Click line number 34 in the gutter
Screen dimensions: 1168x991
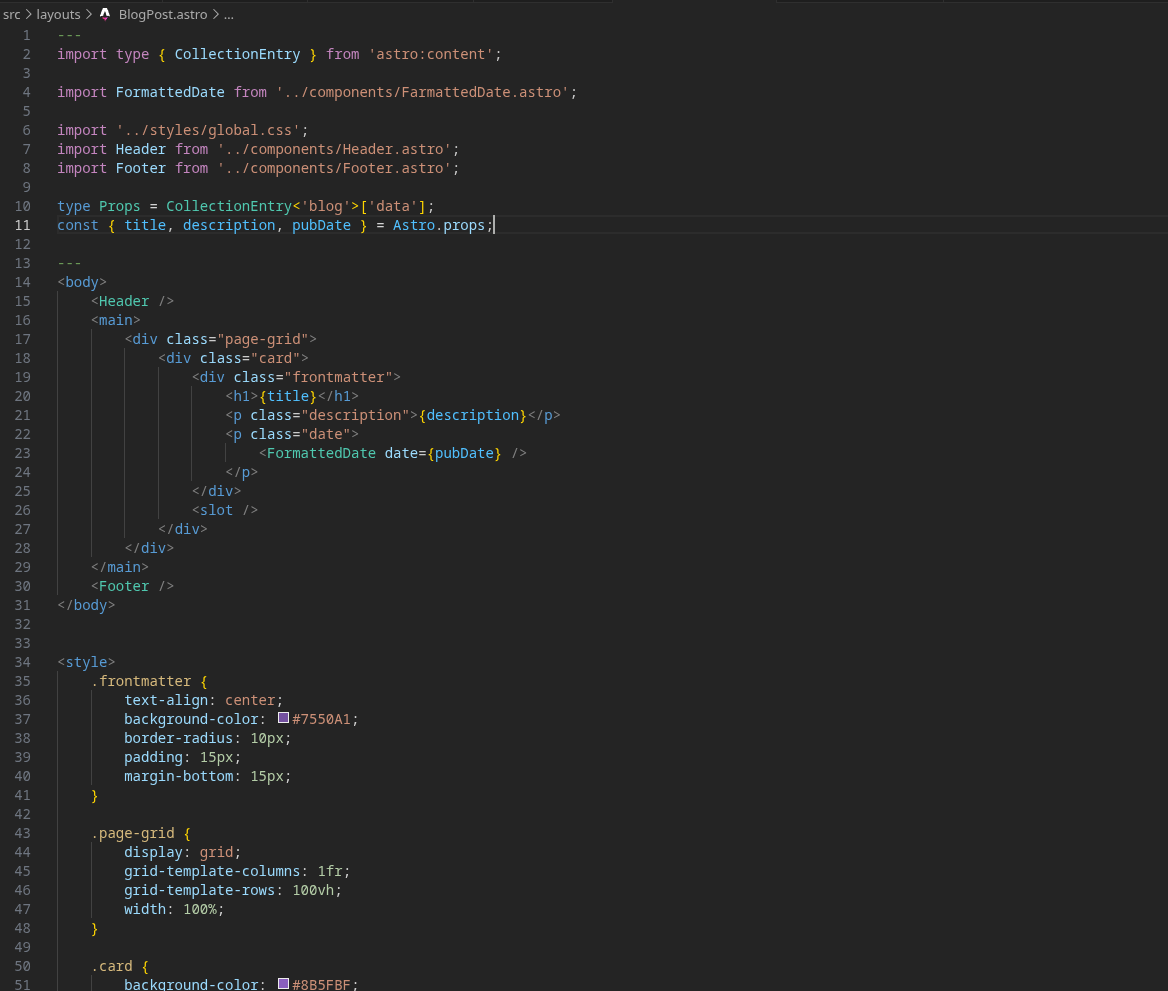click(23, 662)
